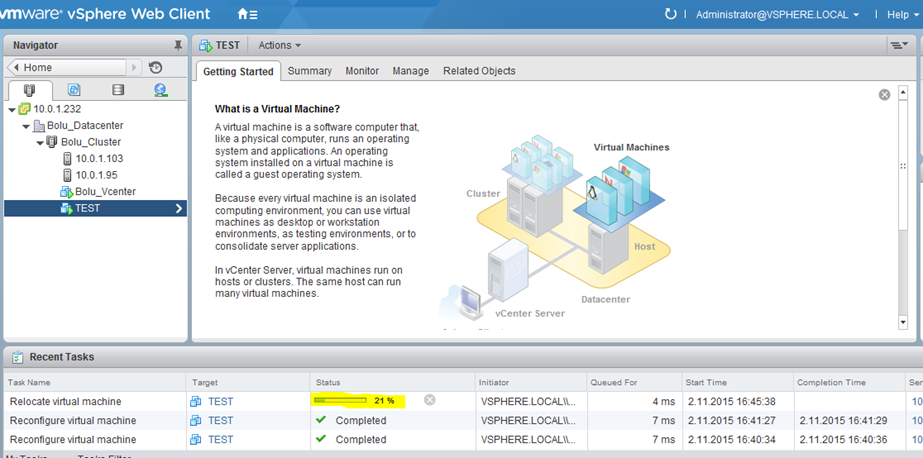
Task: Switch to the Summary tab
Action: [x=309, y=71]
